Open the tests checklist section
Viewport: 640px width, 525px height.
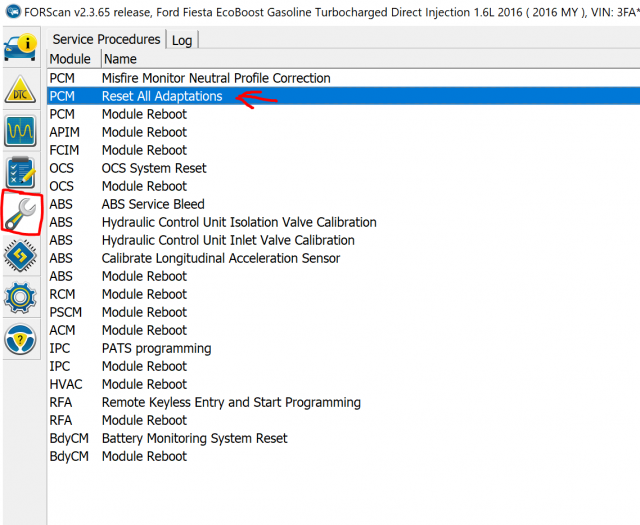point(22,172)
